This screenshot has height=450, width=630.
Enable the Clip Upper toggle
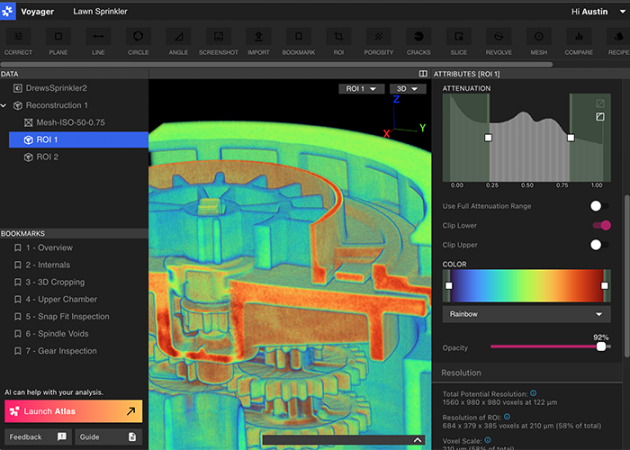click(599, 244)
